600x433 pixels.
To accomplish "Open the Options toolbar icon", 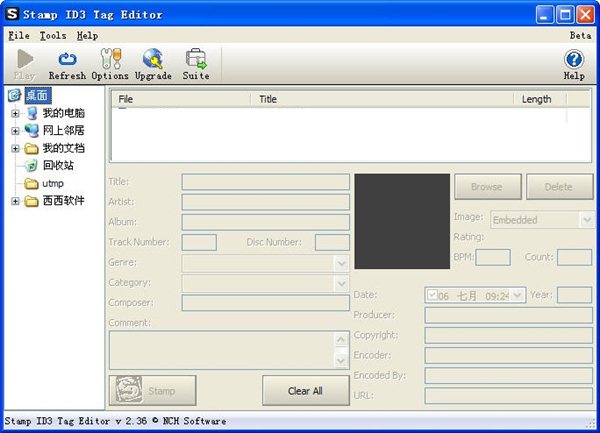I will pyautogui.click(x=110, y=60).
